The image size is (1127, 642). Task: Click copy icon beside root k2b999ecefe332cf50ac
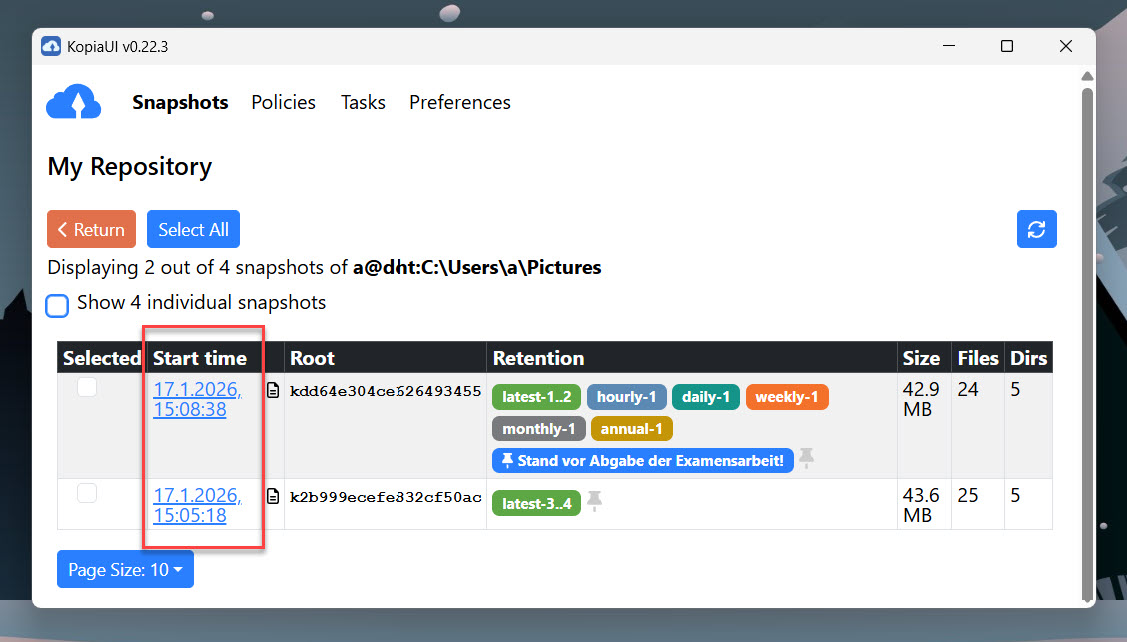(273, 497)
